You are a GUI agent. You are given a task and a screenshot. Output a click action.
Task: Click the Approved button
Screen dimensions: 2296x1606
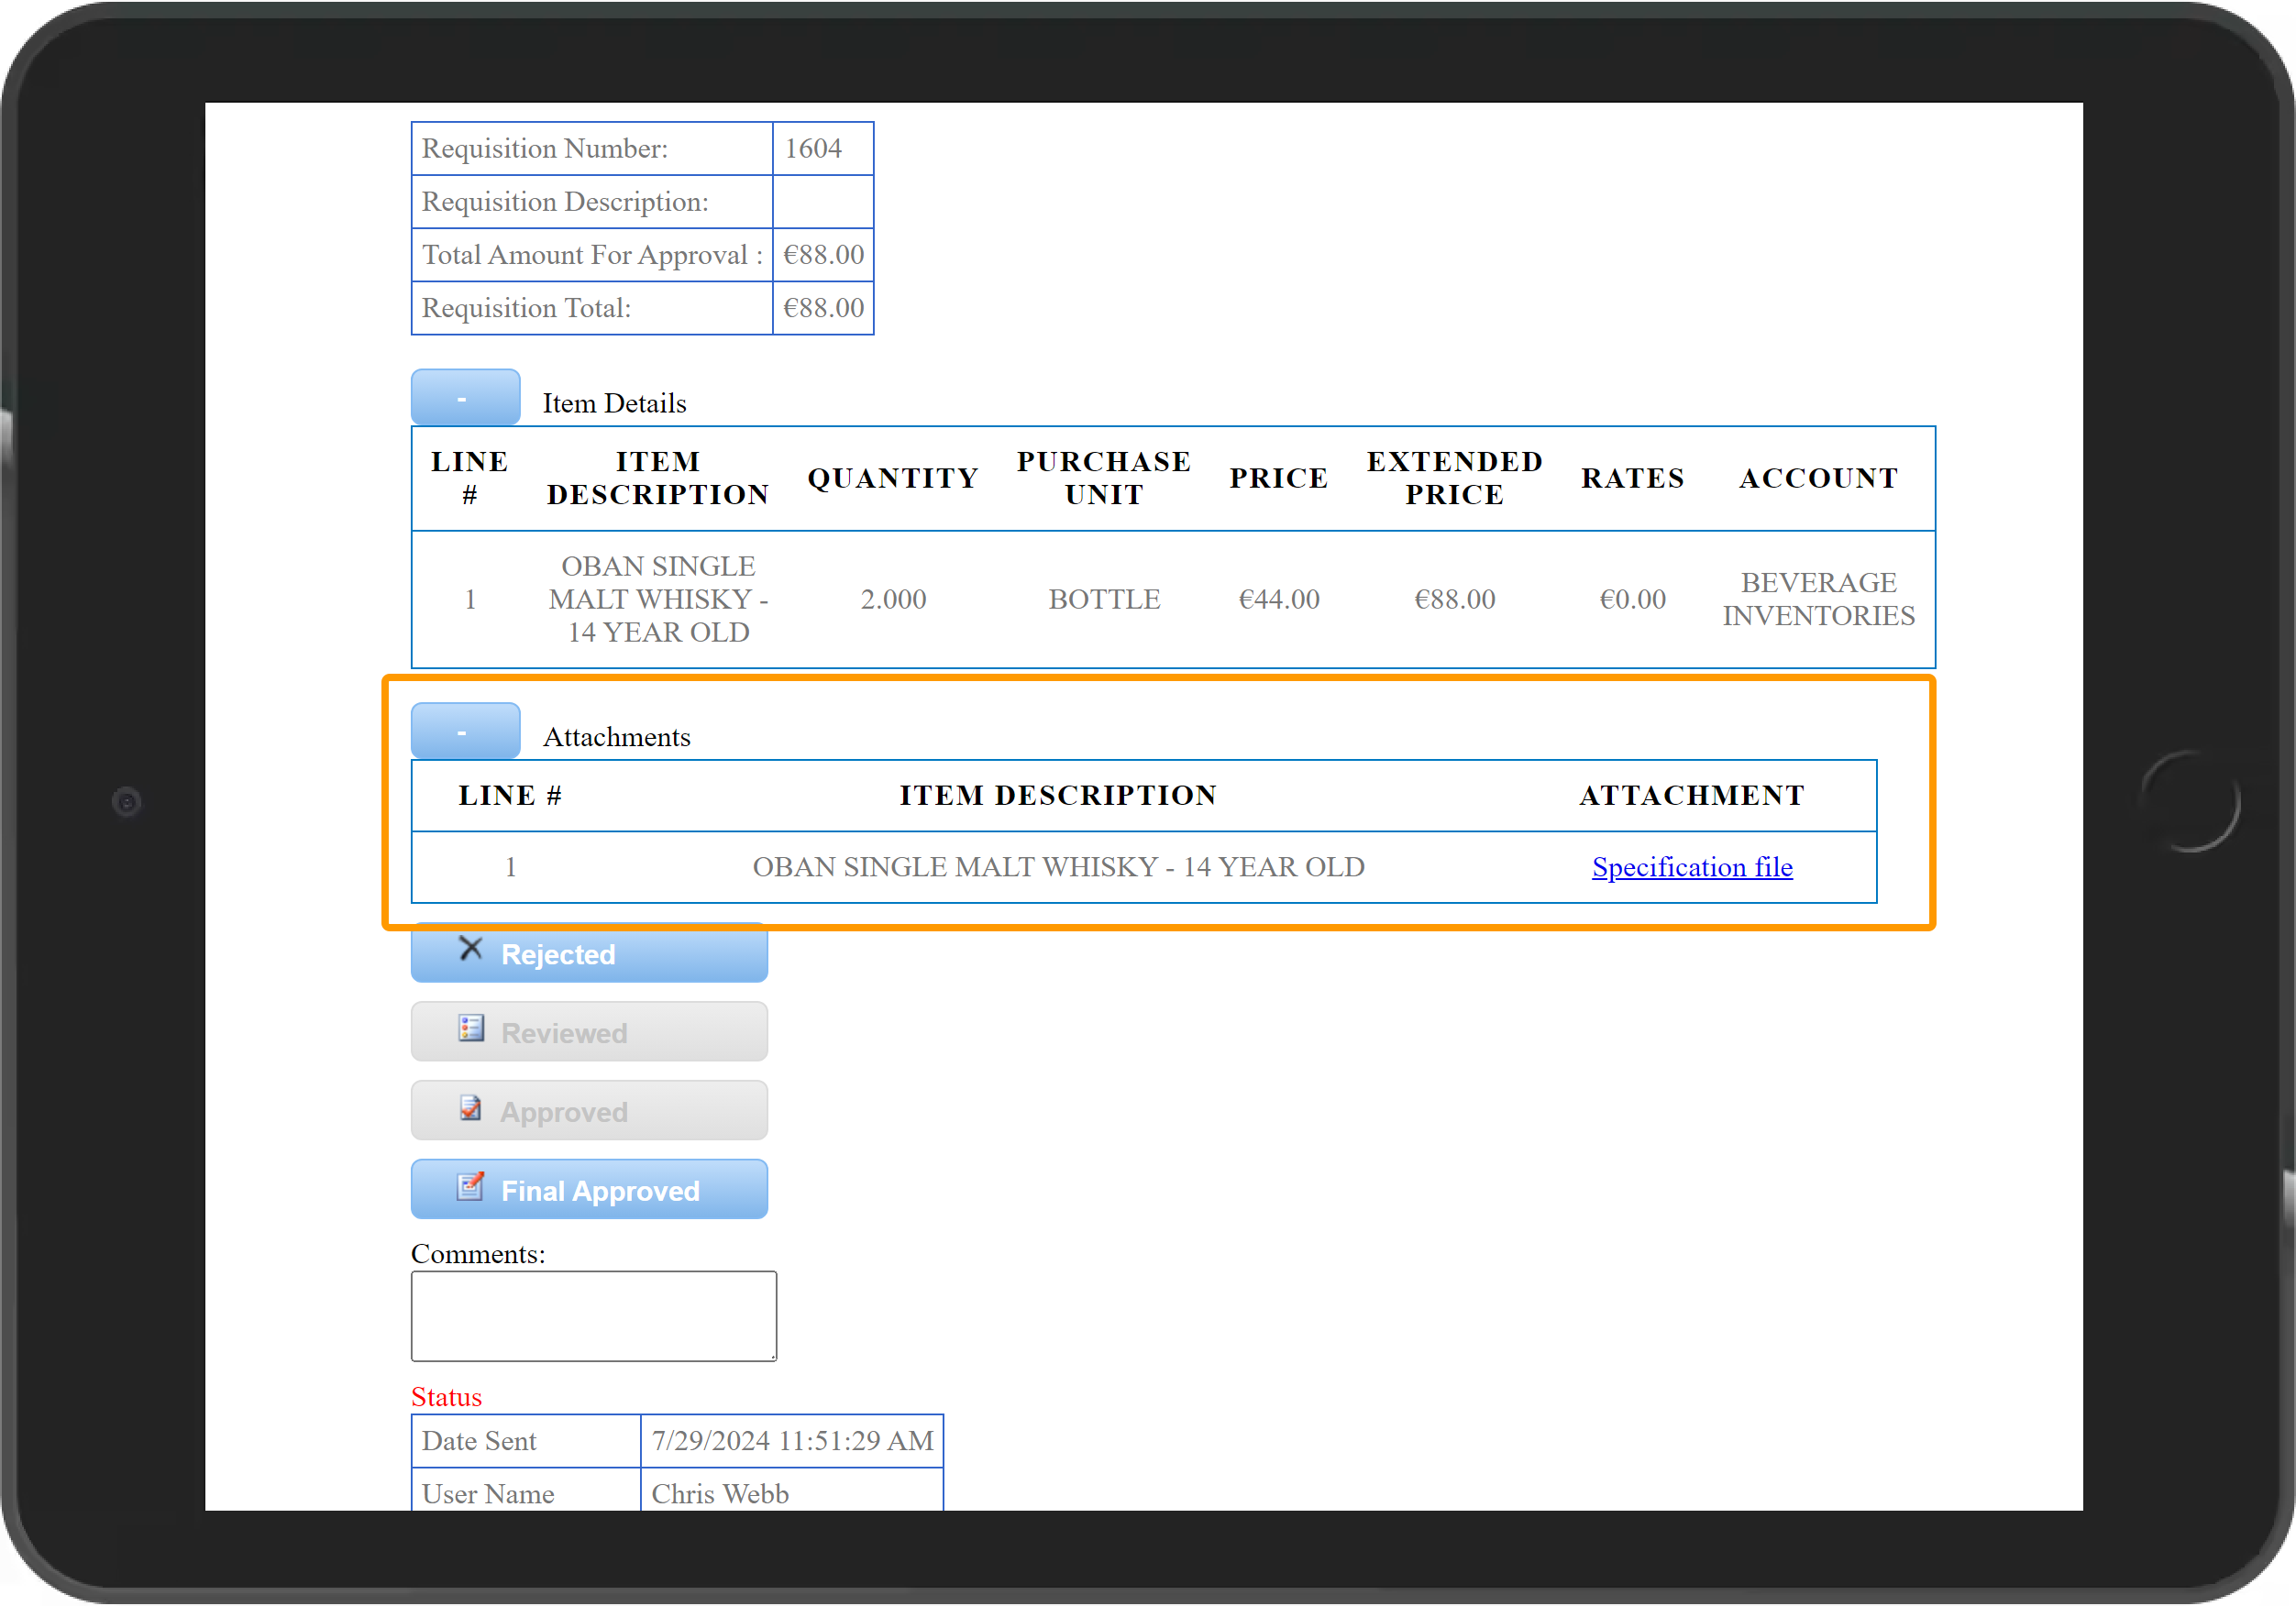(589, 1111)
